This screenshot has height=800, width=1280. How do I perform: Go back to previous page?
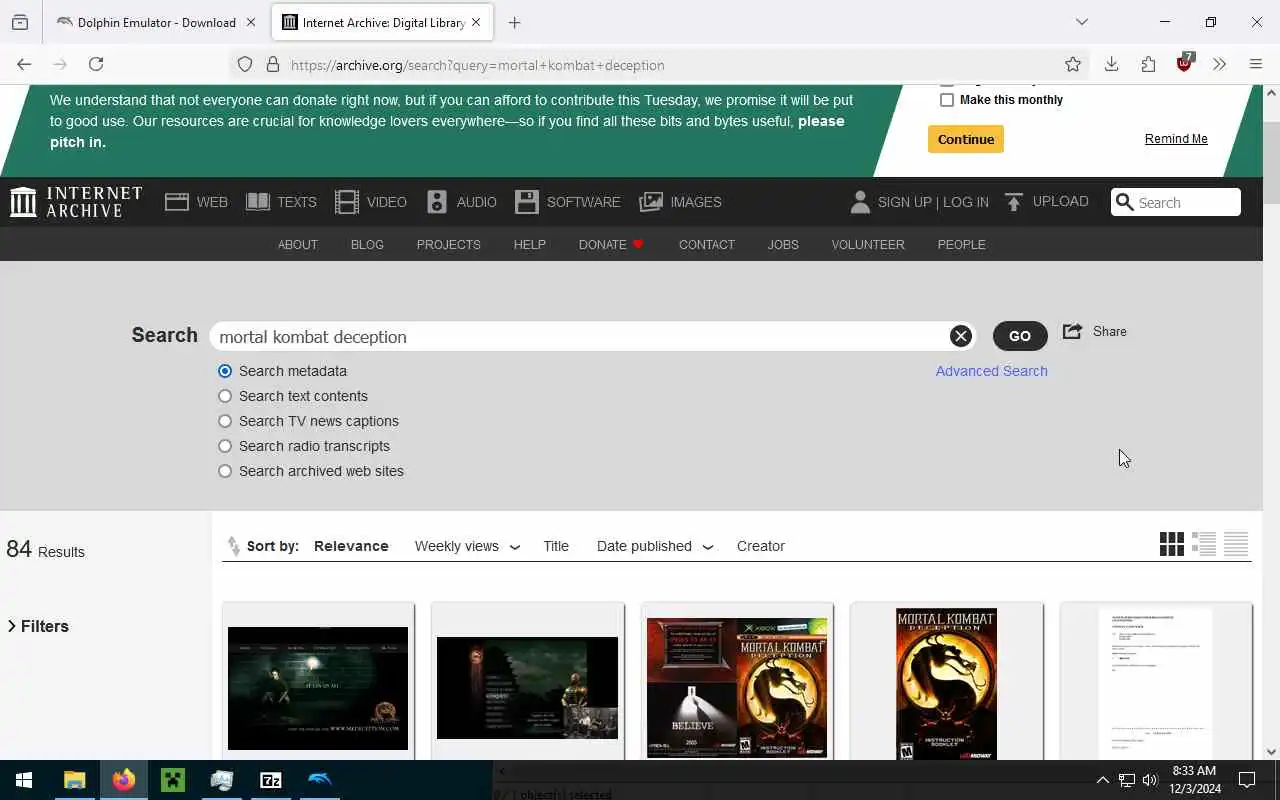[x=24, y=64]
